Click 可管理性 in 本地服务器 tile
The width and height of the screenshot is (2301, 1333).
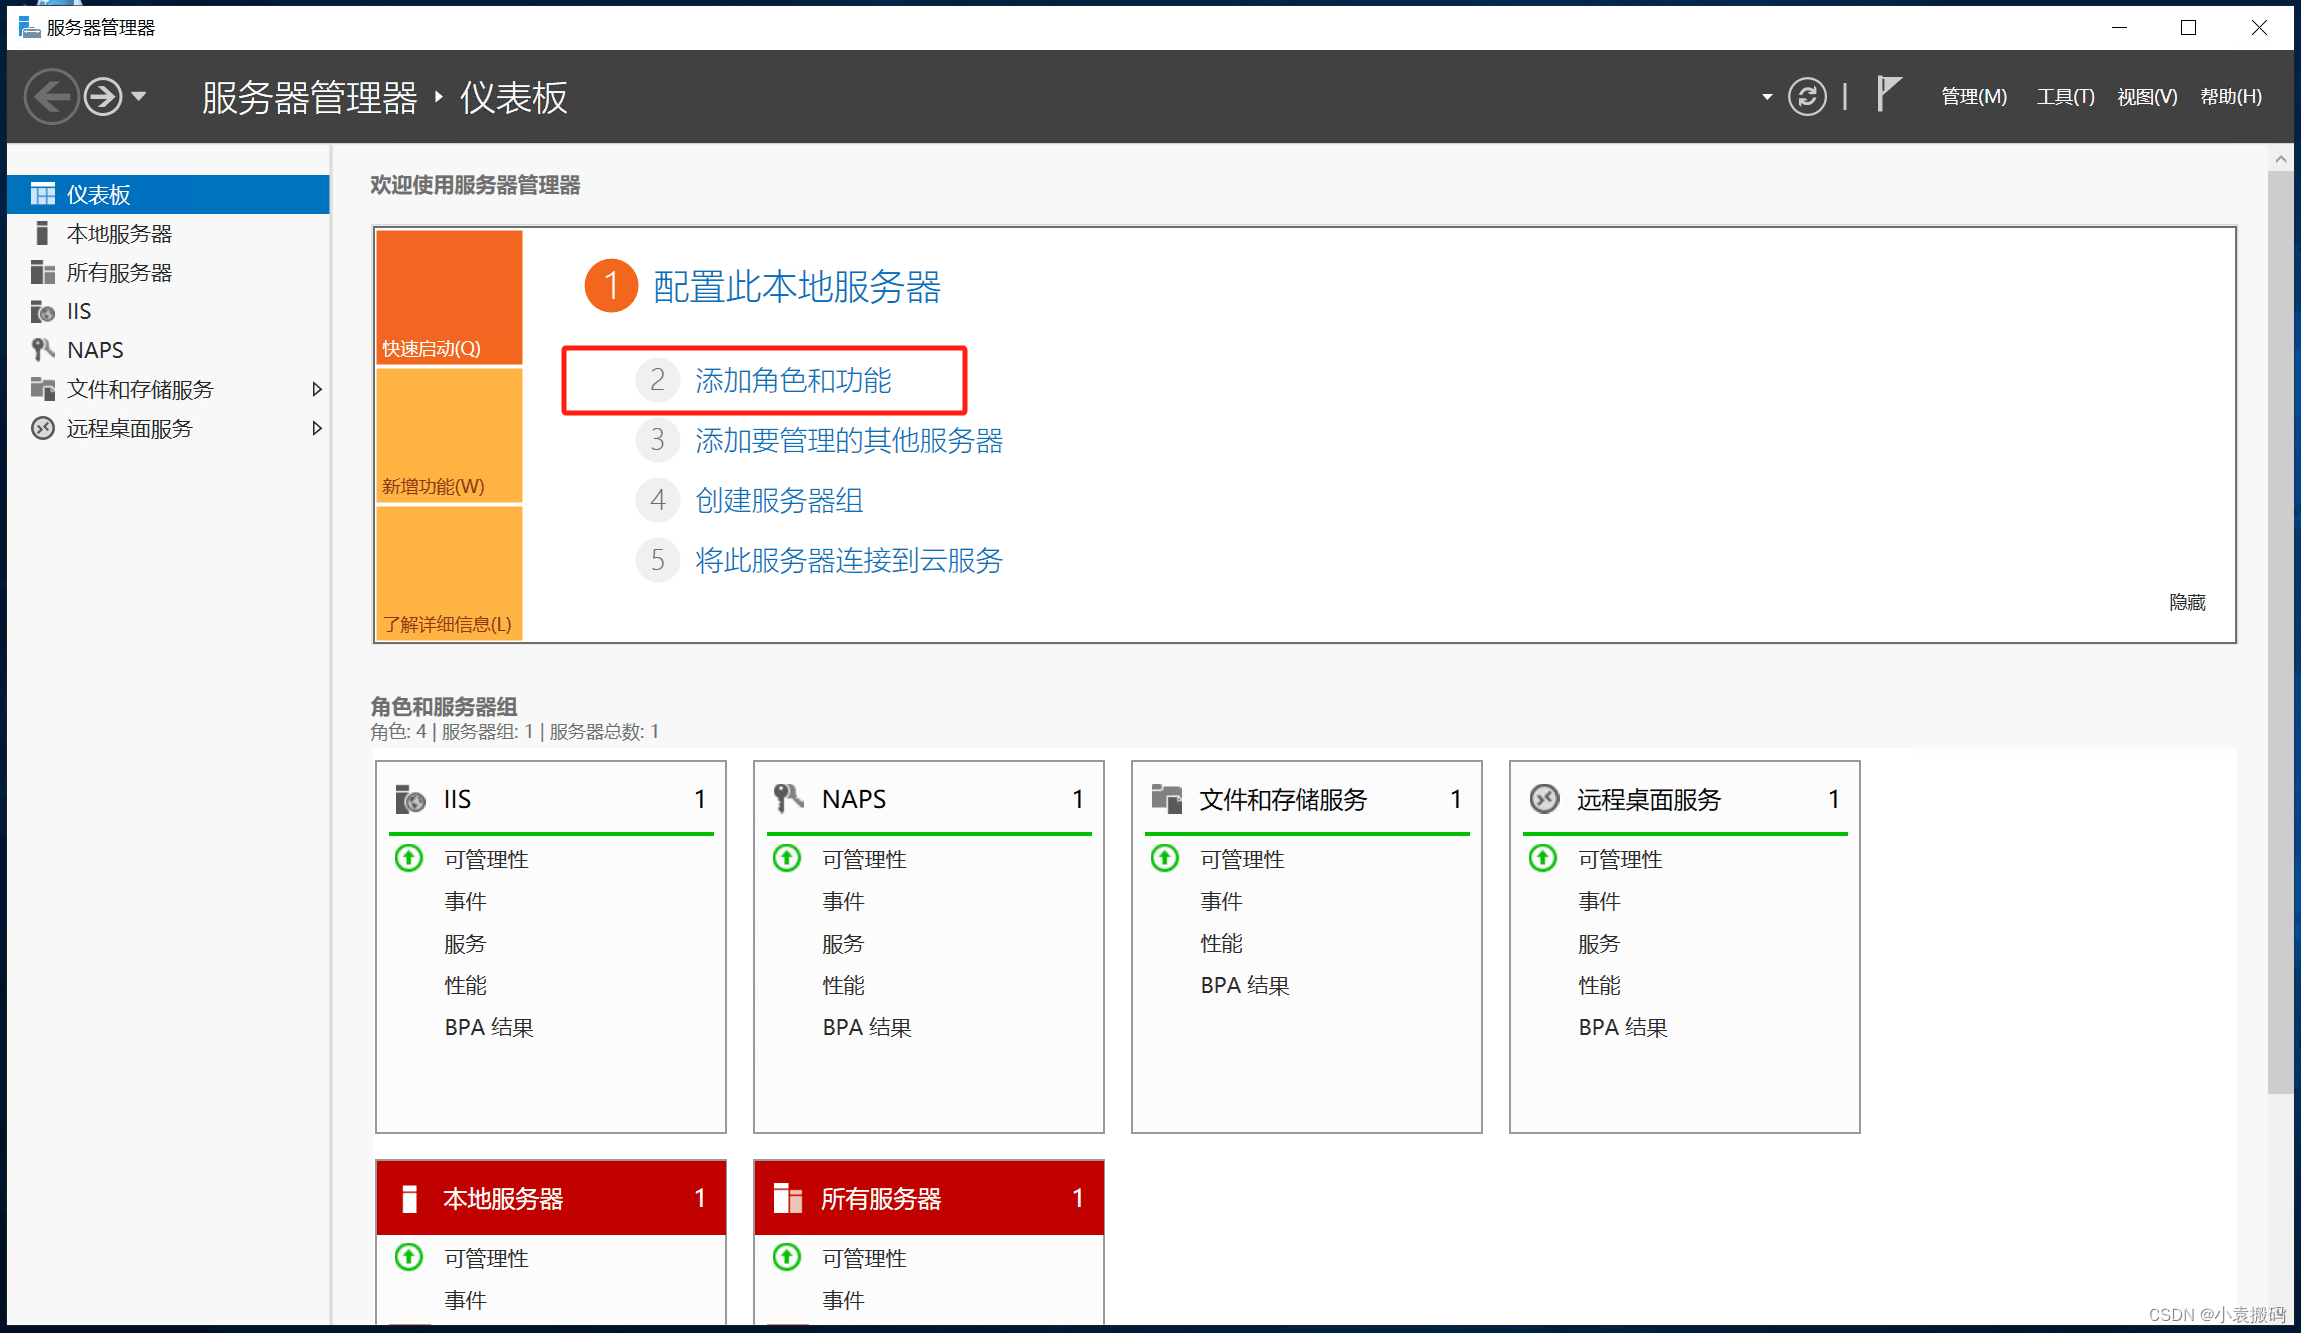[486, 1258]
